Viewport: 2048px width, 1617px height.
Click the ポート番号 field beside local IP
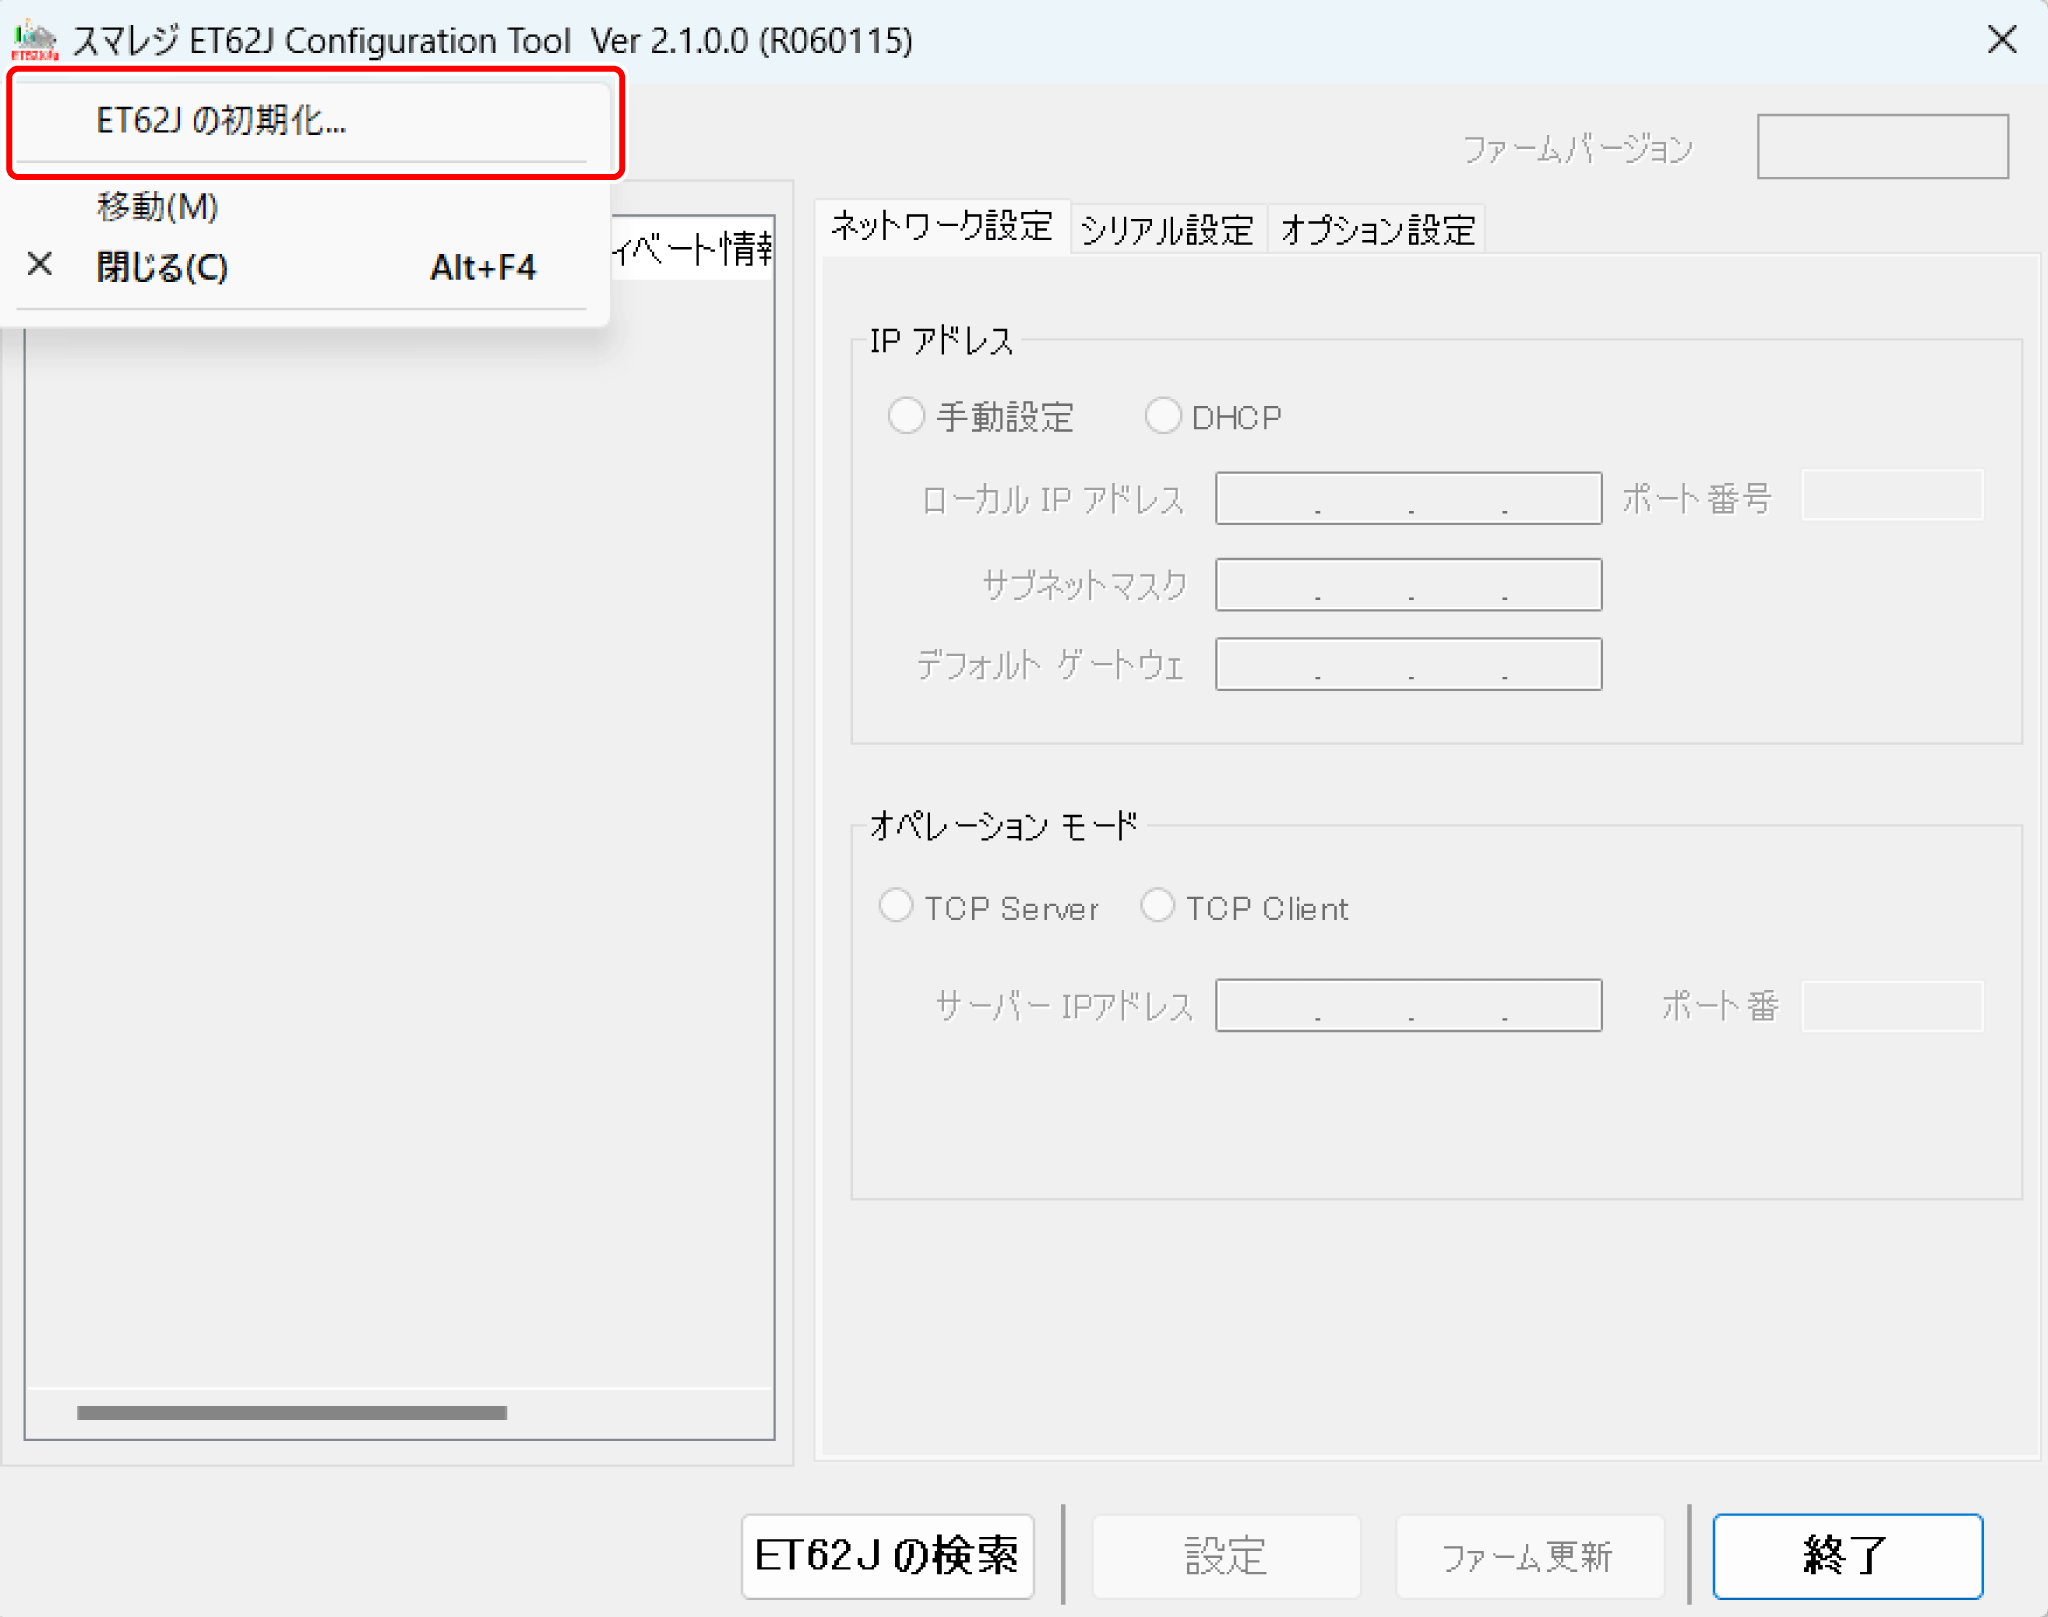pyautogui.click(x=1892, y=495)
